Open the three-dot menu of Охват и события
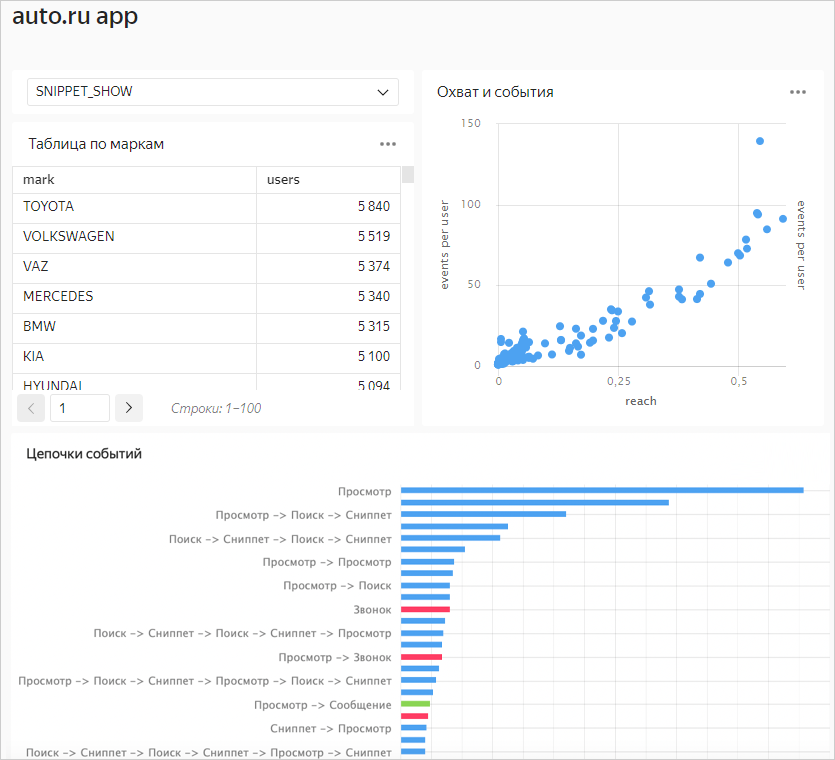Screen dimensions: 835x760 [x=797, y=92]
